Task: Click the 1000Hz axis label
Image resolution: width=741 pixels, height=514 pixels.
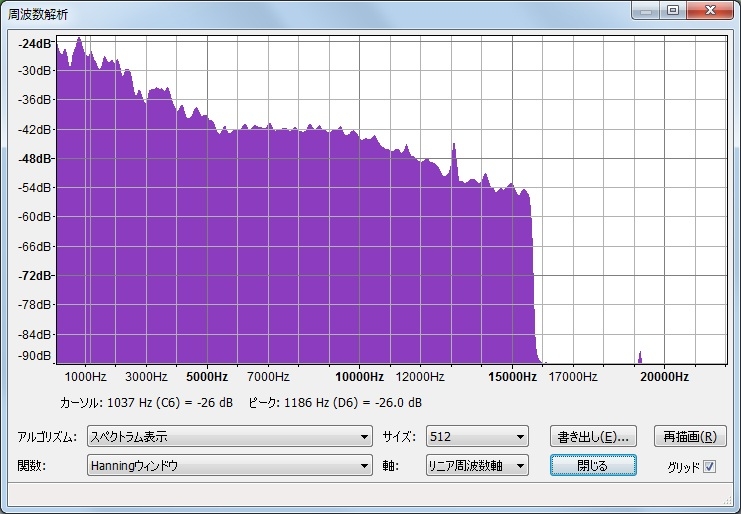Action: point(86,377)
